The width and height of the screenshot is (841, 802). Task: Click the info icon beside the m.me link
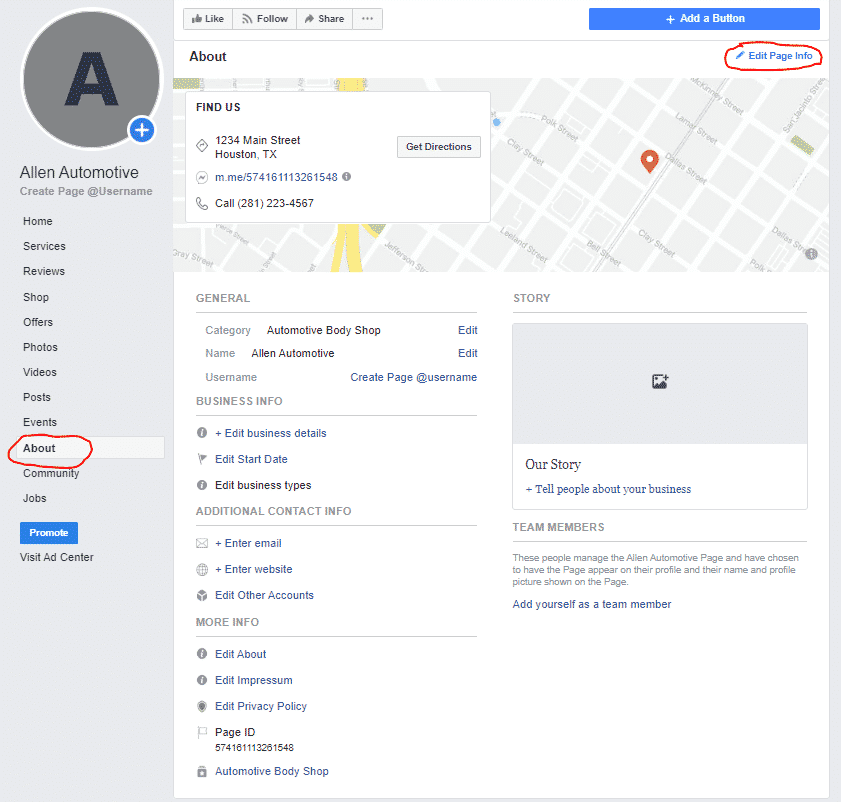[x=346, y=176]
